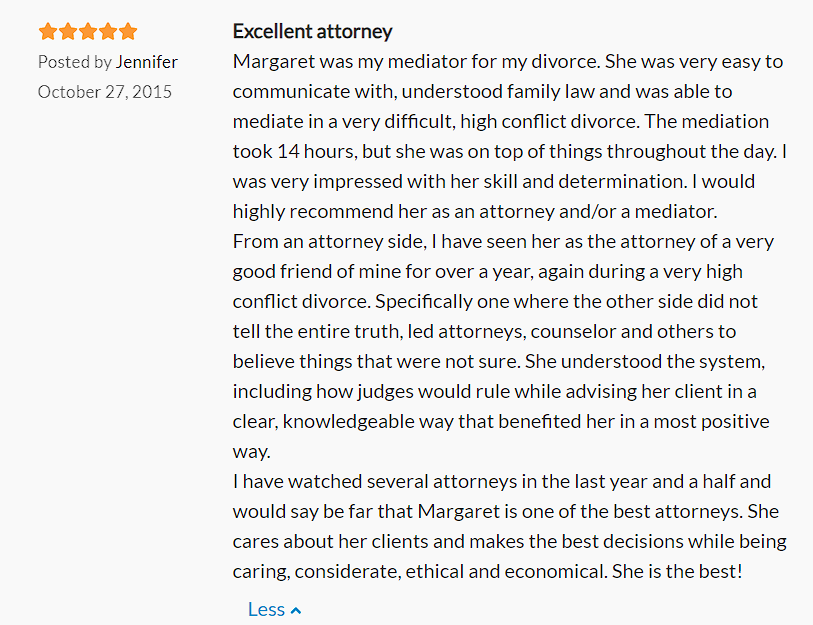
Task: Click the first orange rating star
Action: (48, 32)
